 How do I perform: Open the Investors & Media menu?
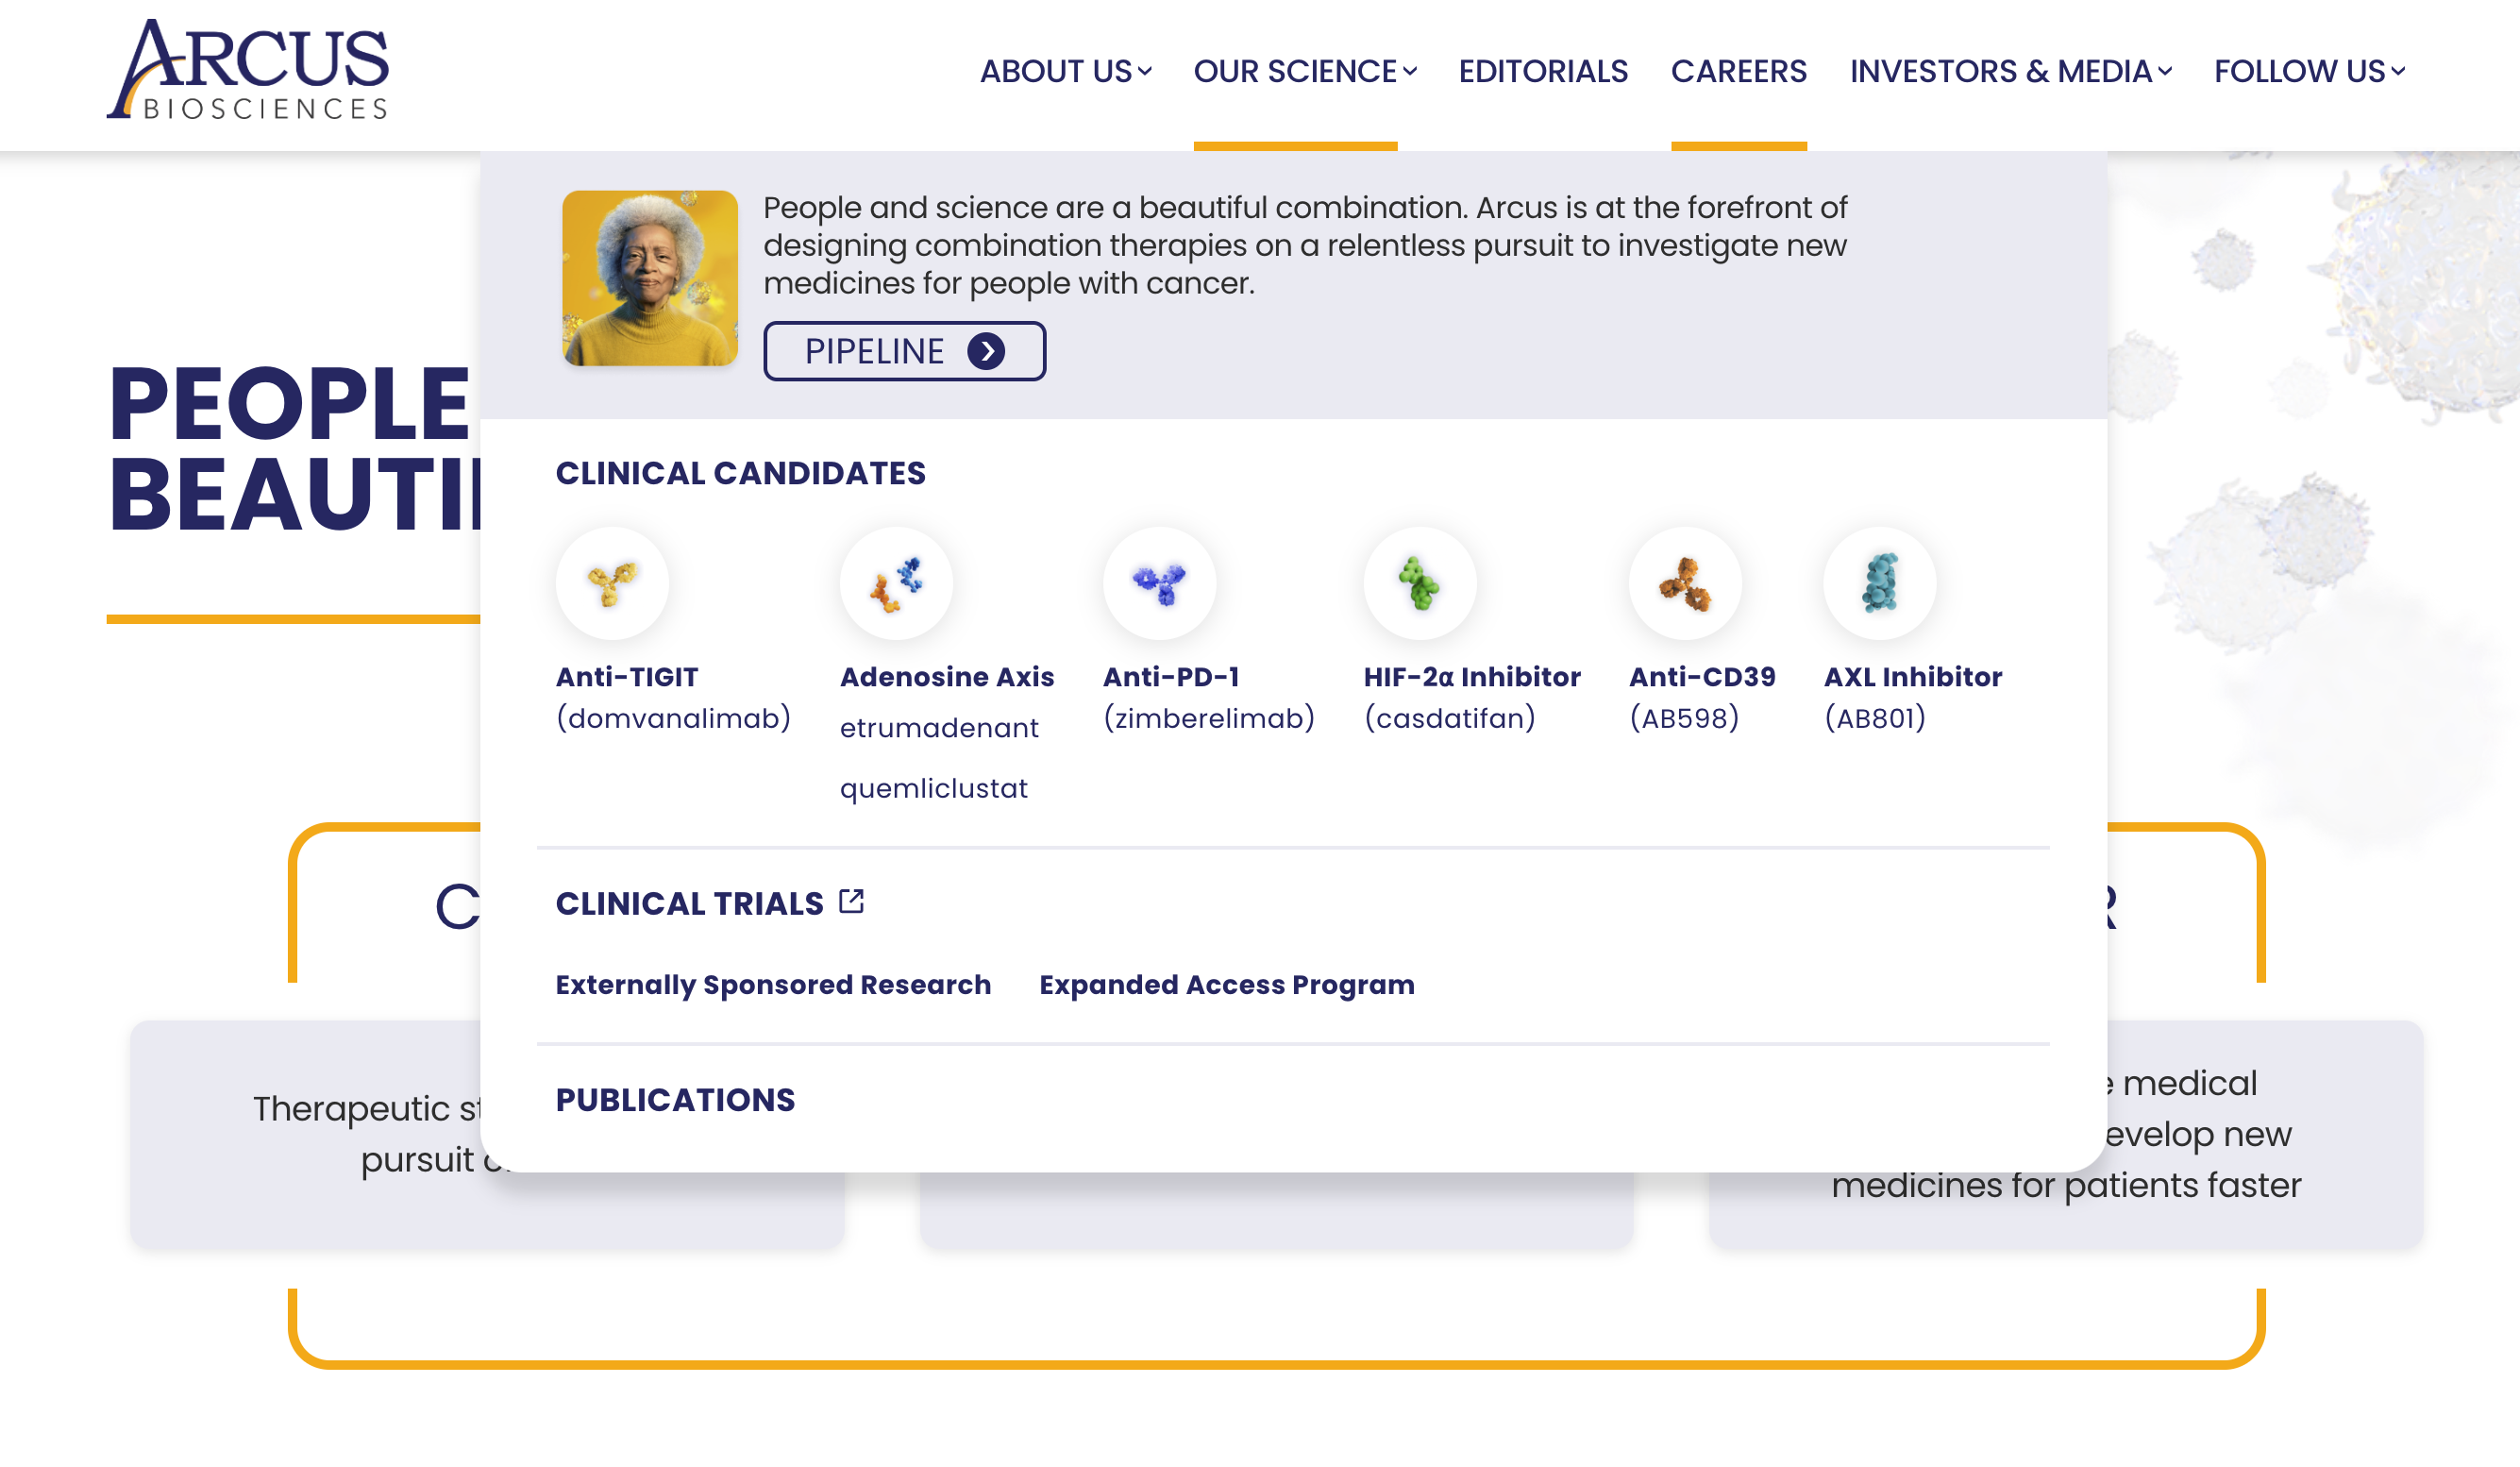[2001, 71]
